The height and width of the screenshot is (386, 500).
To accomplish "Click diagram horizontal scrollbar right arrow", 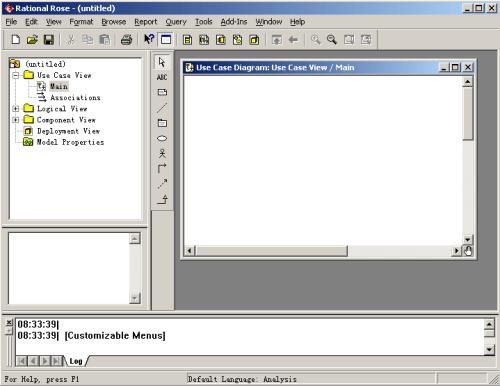I will coord(456,251).
